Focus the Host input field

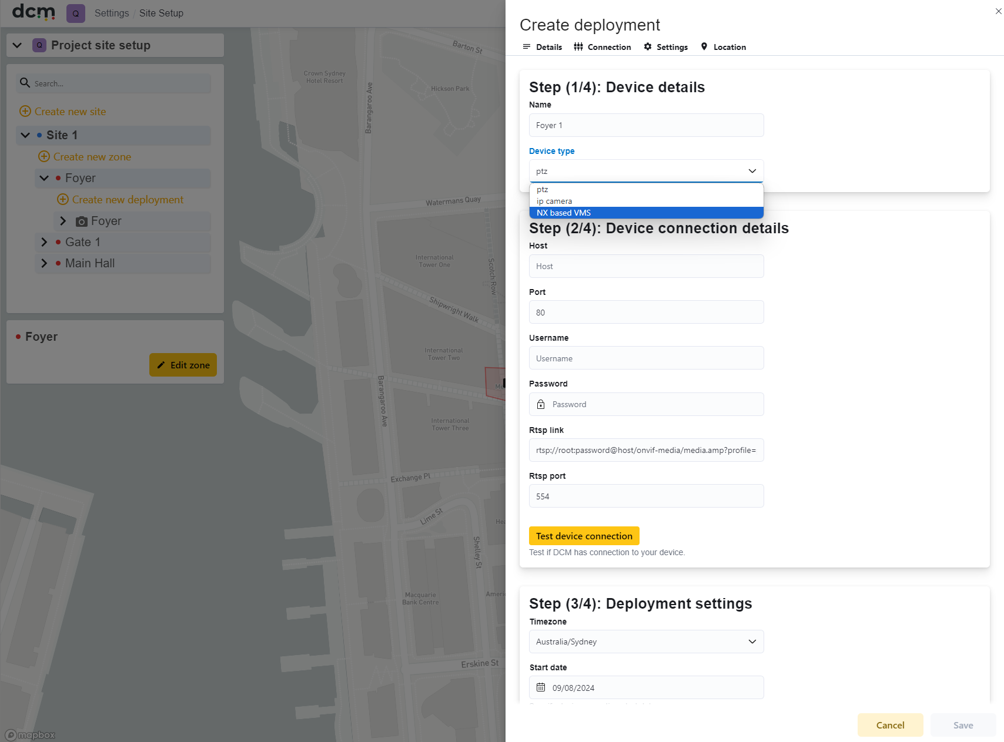click(646, 266)
